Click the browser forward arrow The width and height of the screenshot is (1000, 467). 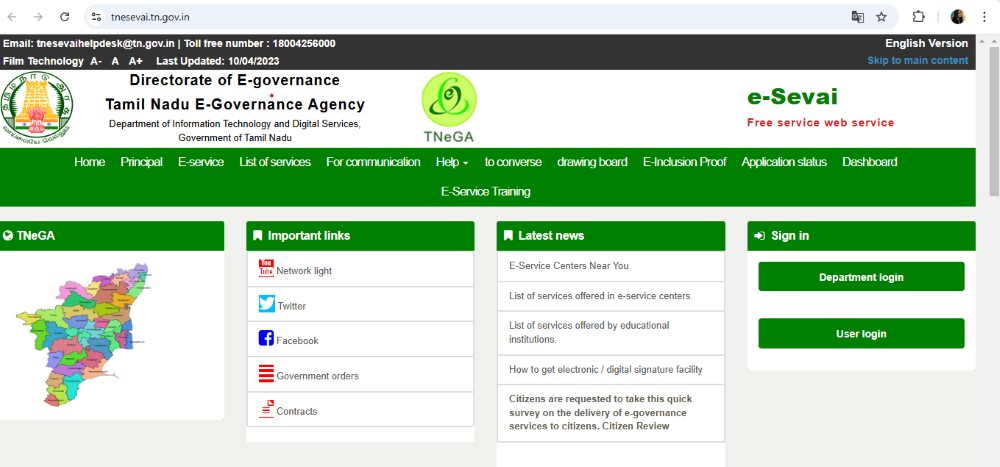point(38,17)
